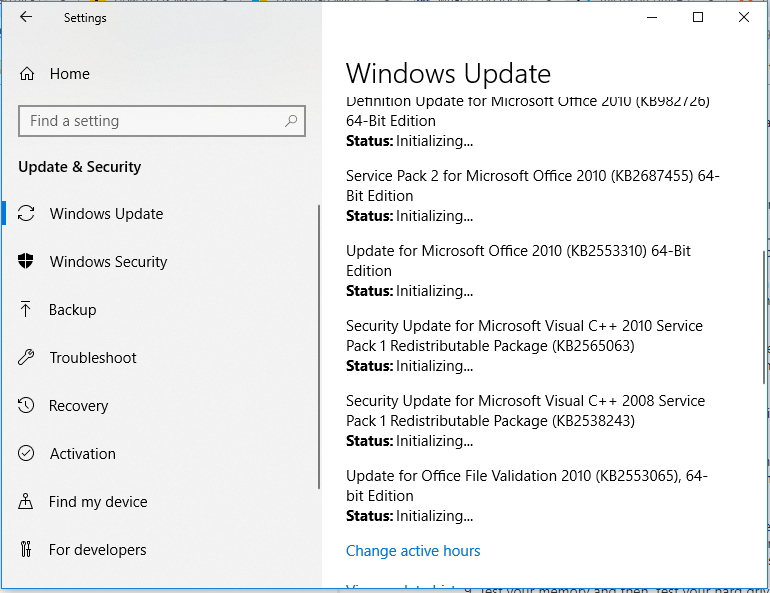Click the Update & Security section header
770x593 pixels.
(x=80, y=167)
